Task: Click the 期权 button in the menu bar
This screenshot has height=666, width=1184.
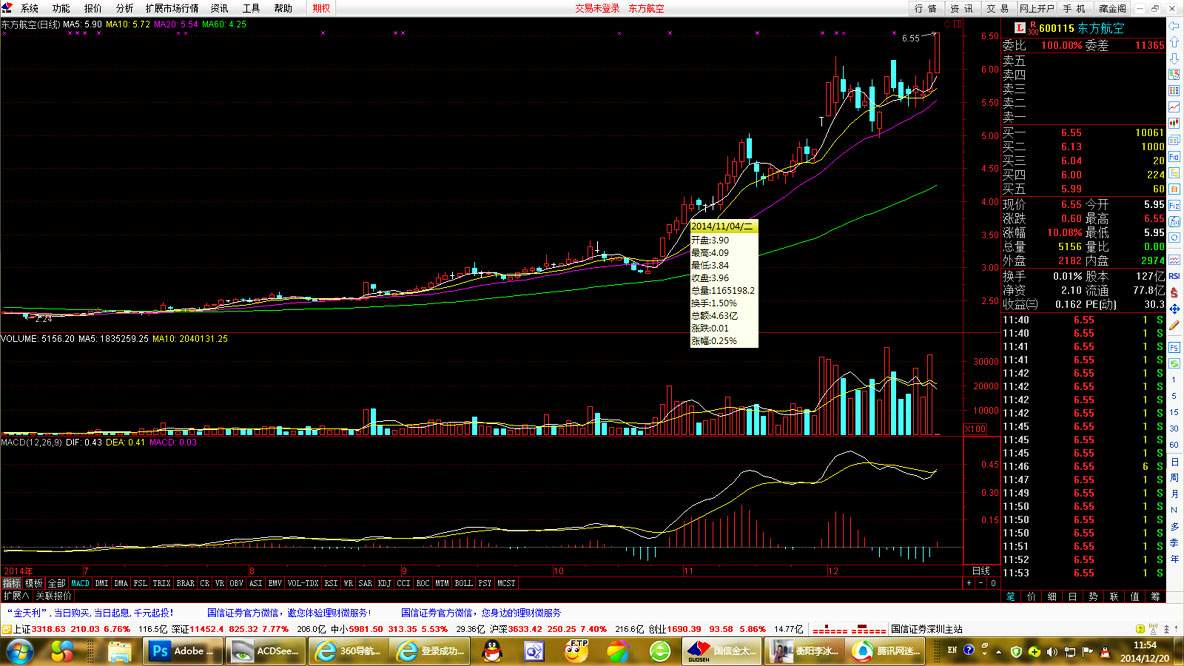Action: (x=321, y=8)
